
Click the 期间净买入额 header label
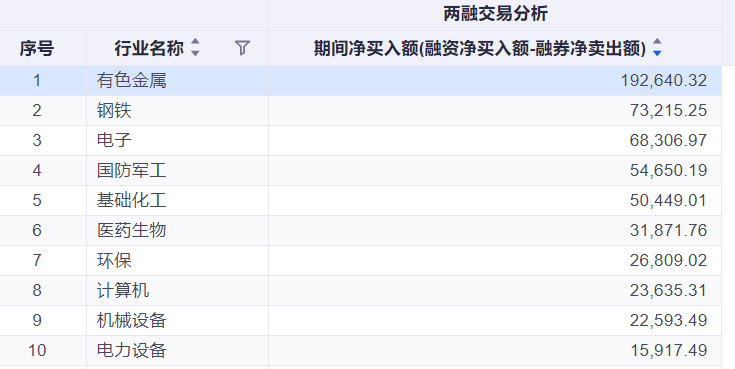[480, 48]
